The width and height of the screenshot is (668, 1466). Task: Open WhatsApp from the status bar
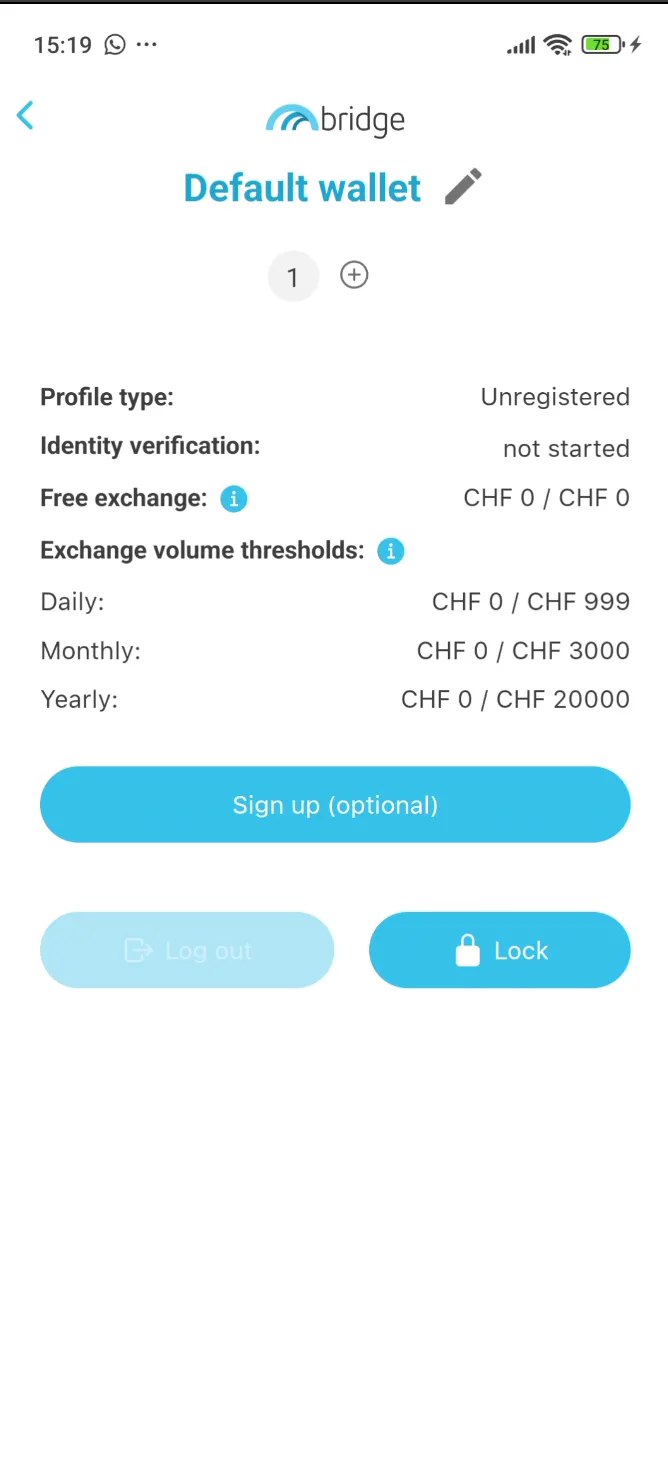(x=113, y=44)
